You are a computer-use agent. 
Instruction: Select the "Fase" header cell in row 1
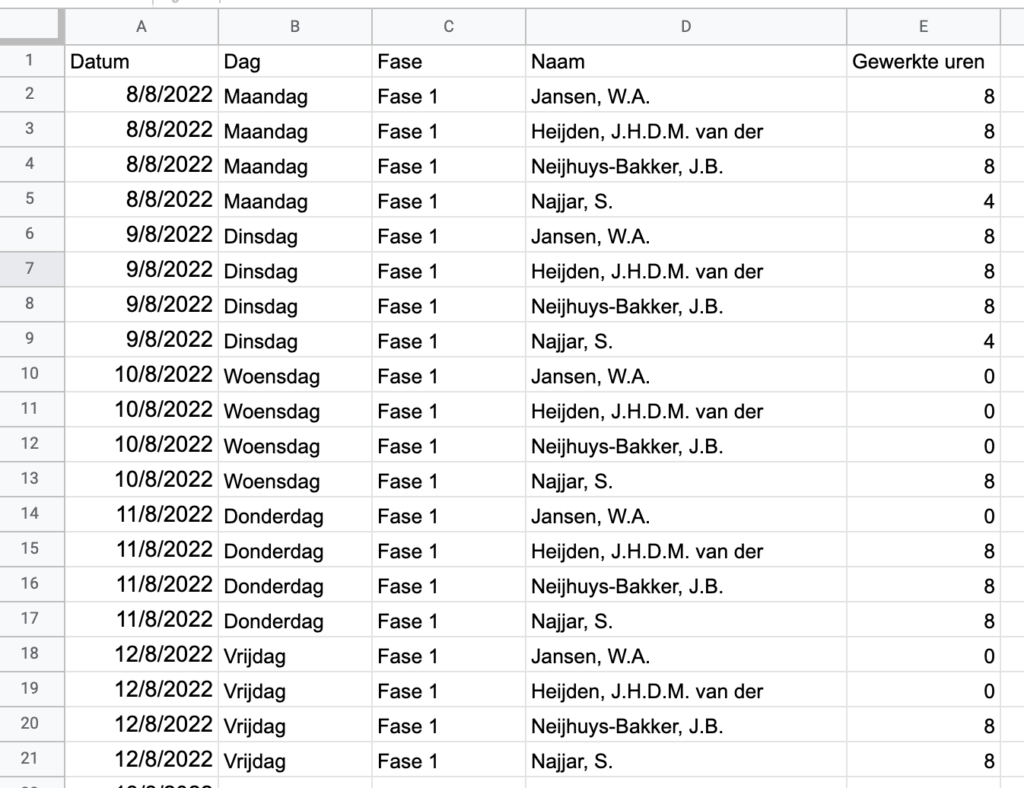click(449, 62)
